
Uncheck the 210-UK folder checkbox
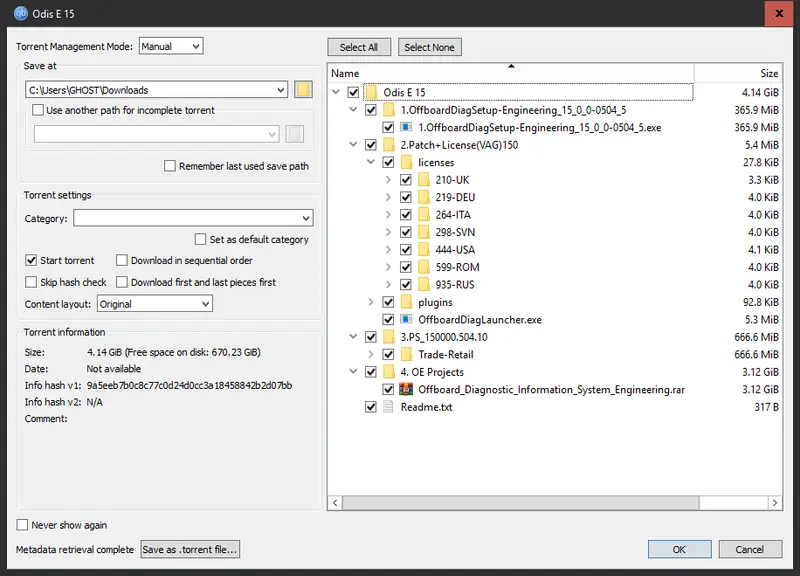tap(406, 180)
